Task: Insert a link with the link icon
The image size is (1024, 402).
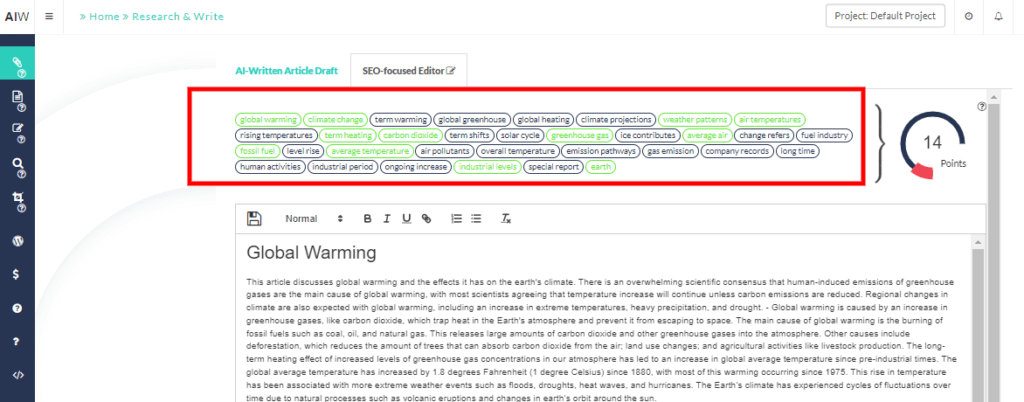Action: 426,219
